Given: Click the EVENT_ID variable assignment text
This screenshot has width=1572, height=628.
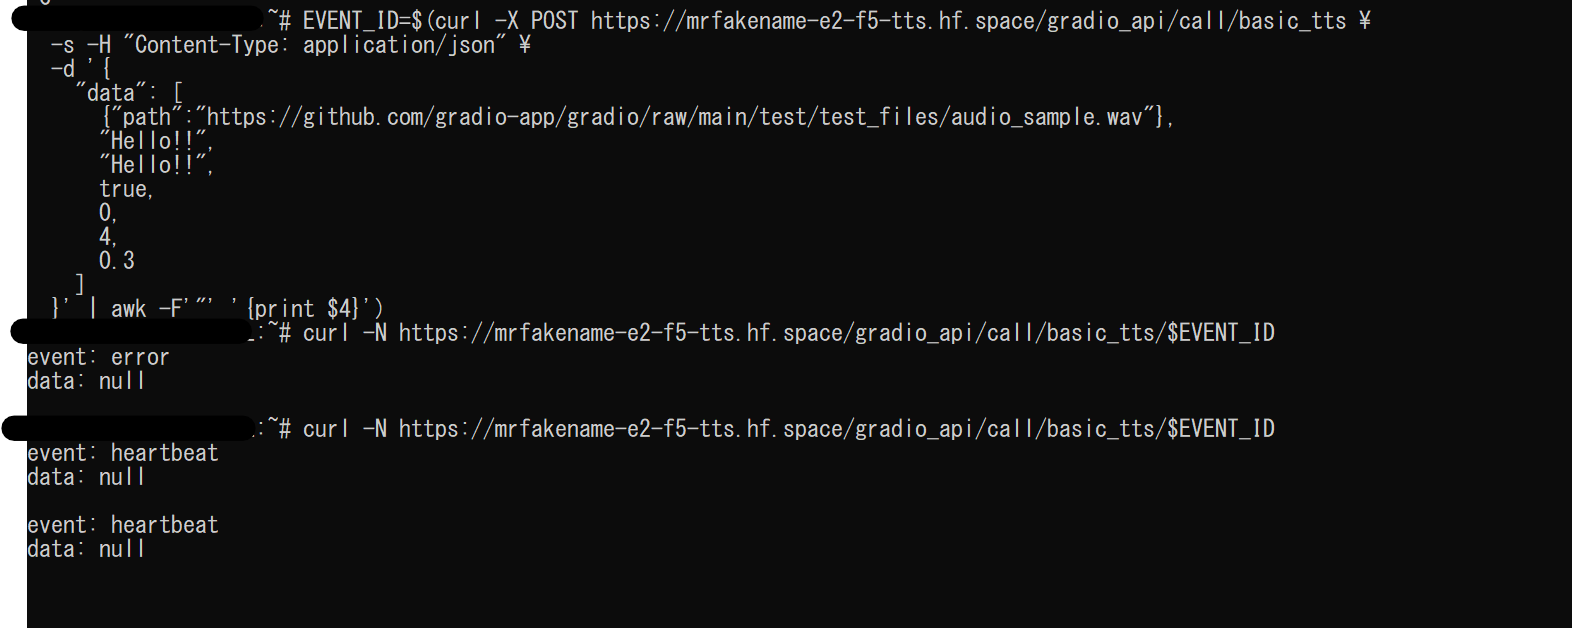Looking at the screenshot, I should [x=362, y=21].
